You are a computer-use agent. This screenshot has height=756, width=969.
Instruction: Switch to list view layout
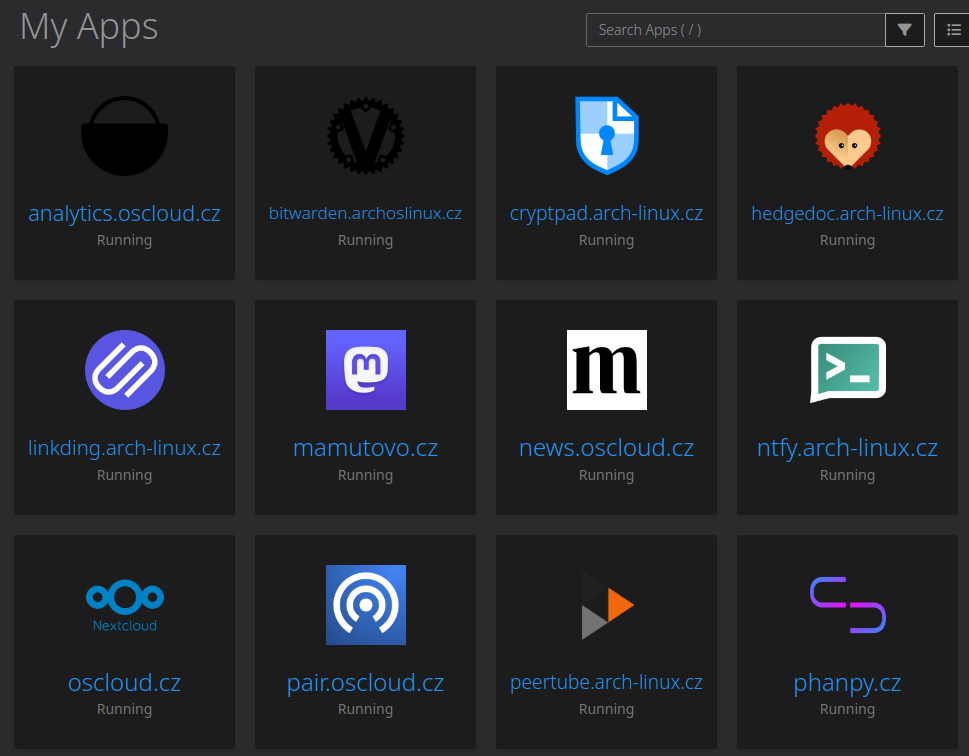pyautogui.click(x=953, y=30)
